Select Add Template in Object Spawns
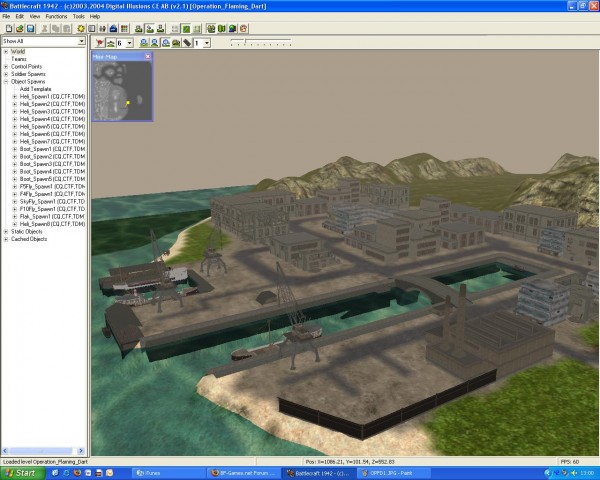 coord(34,89)
